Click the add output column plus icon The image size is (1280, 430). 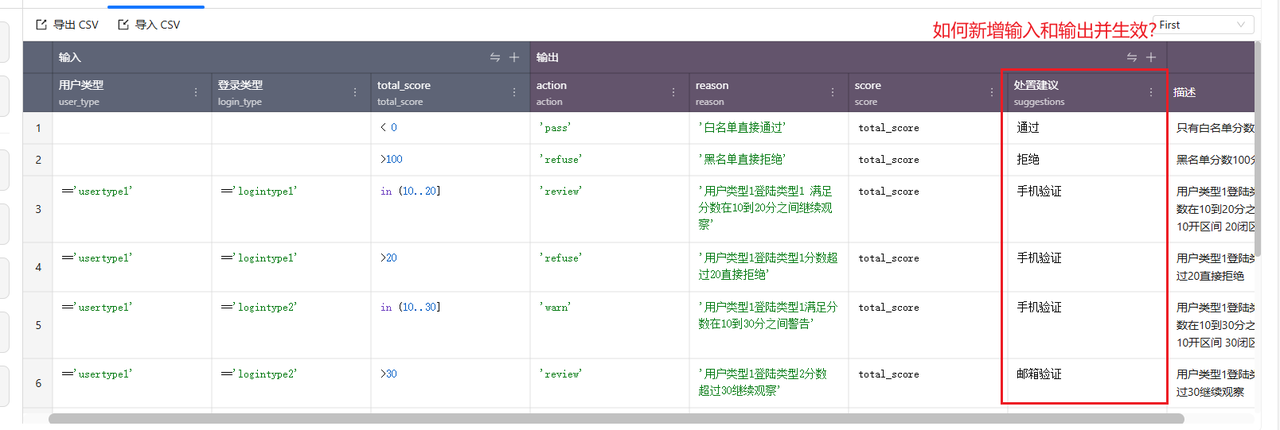(1151, 58)
